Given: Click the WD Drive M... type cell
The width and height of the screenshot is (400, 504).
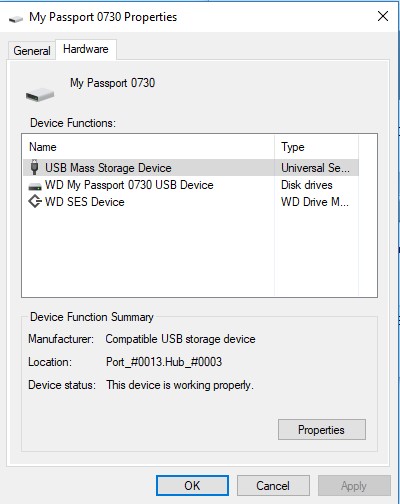Looking at the screenshot, I should click(x=315, y=202).
